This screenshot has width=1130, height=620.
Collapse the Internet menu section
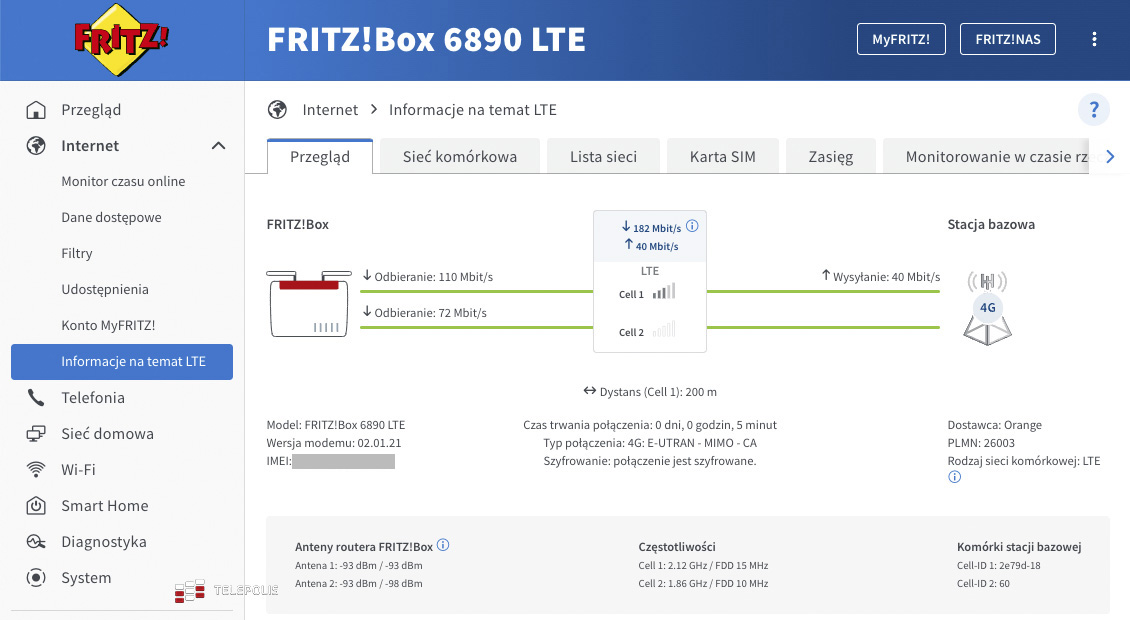click(x=218, y=146)
